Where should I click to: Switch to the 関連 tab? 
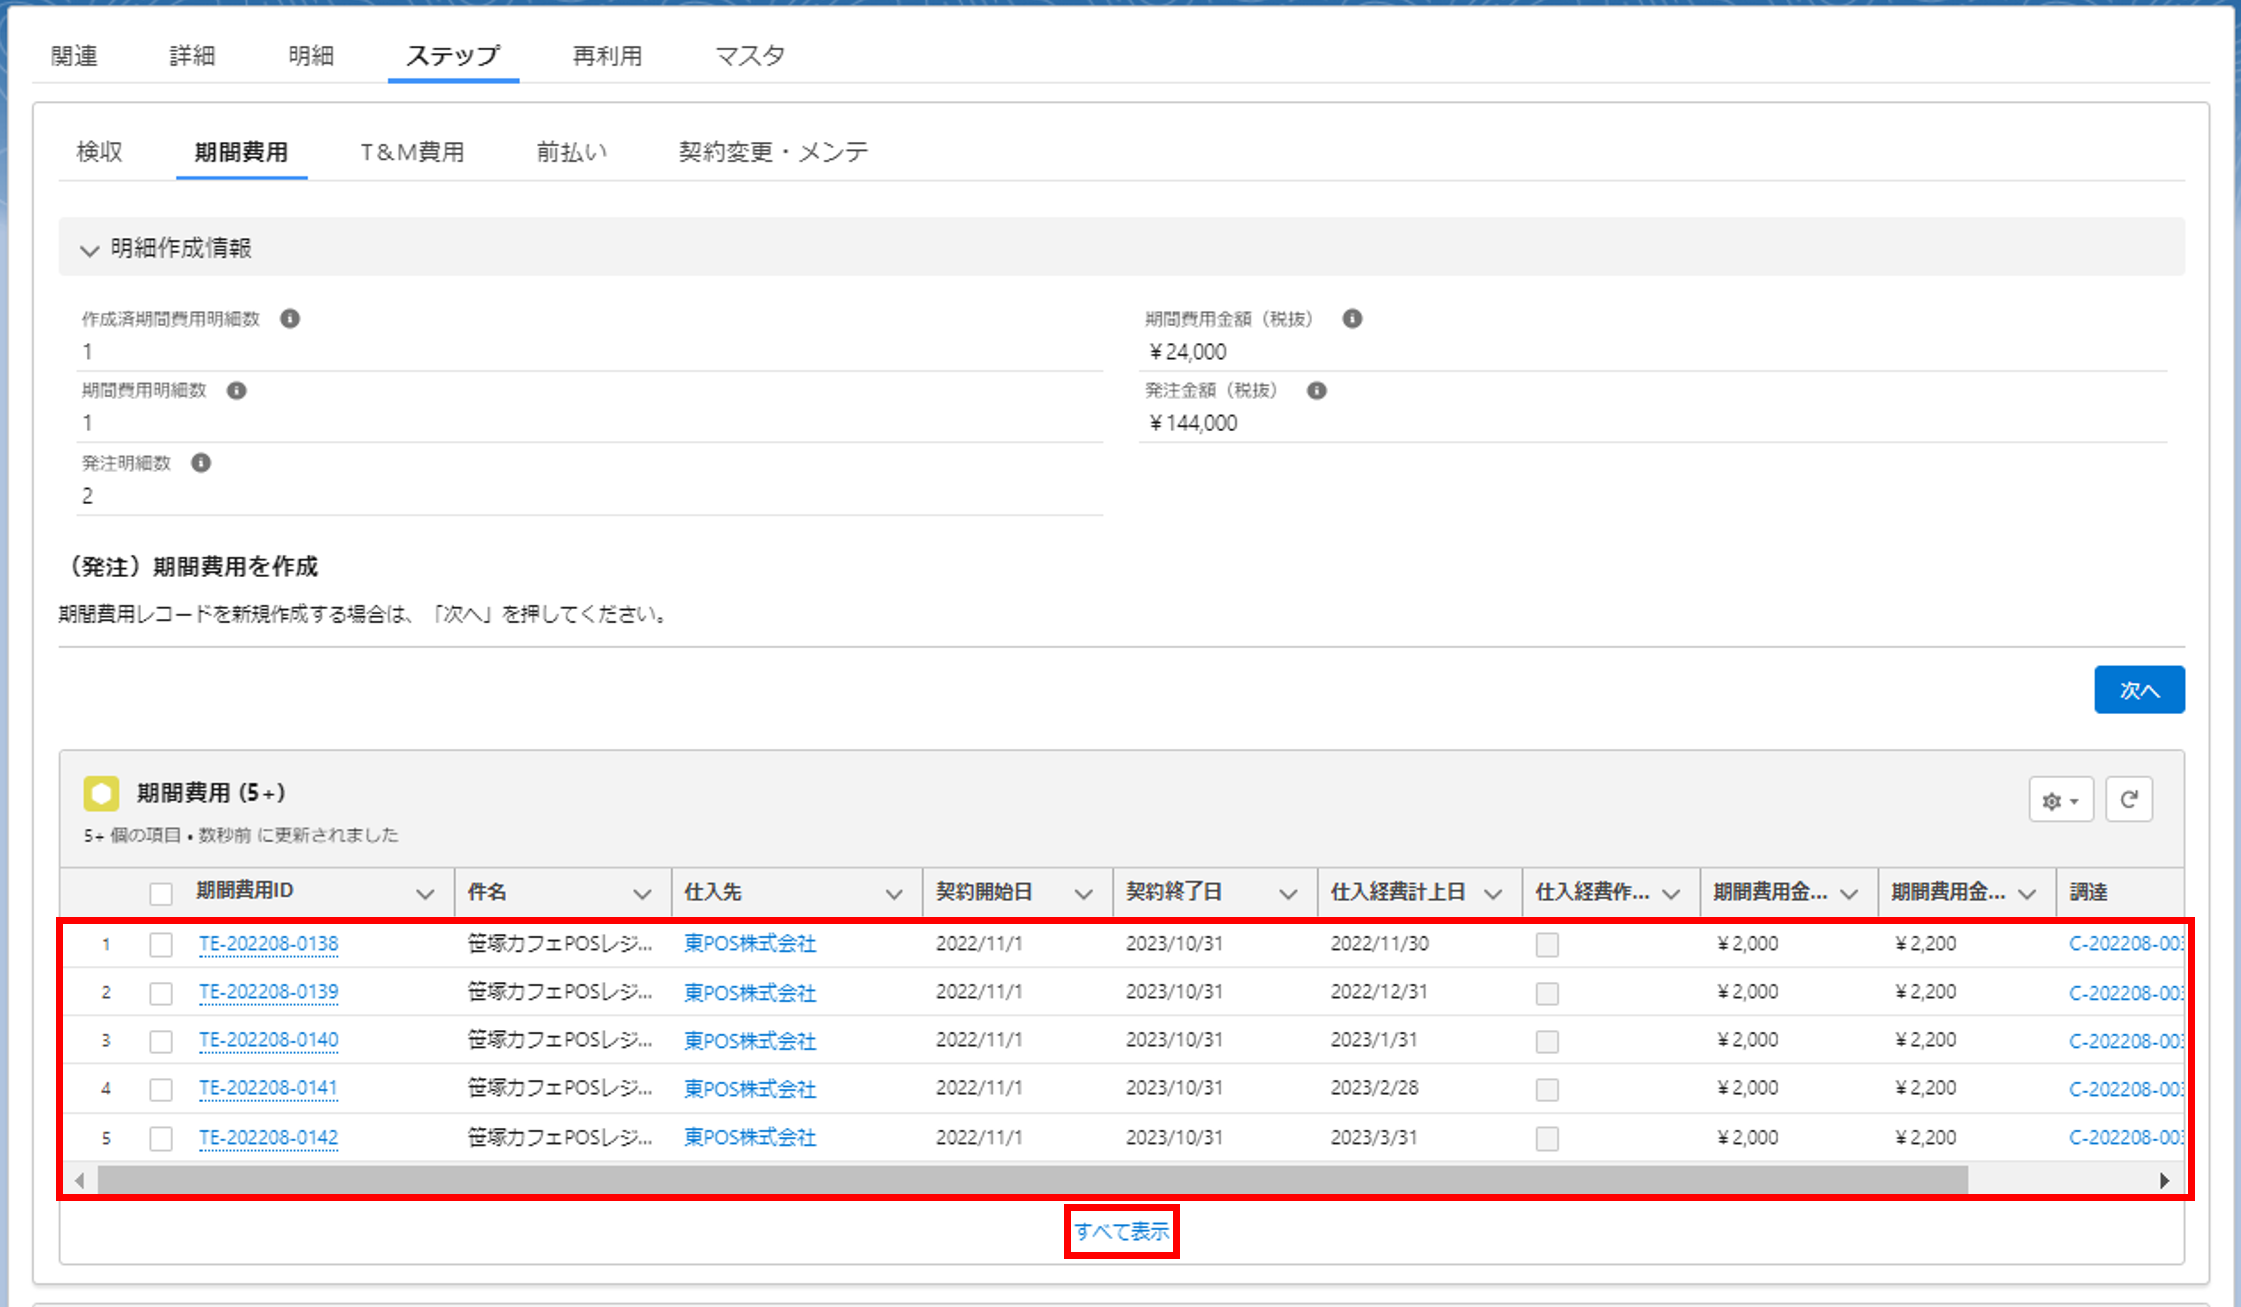[x=74, y=56]
